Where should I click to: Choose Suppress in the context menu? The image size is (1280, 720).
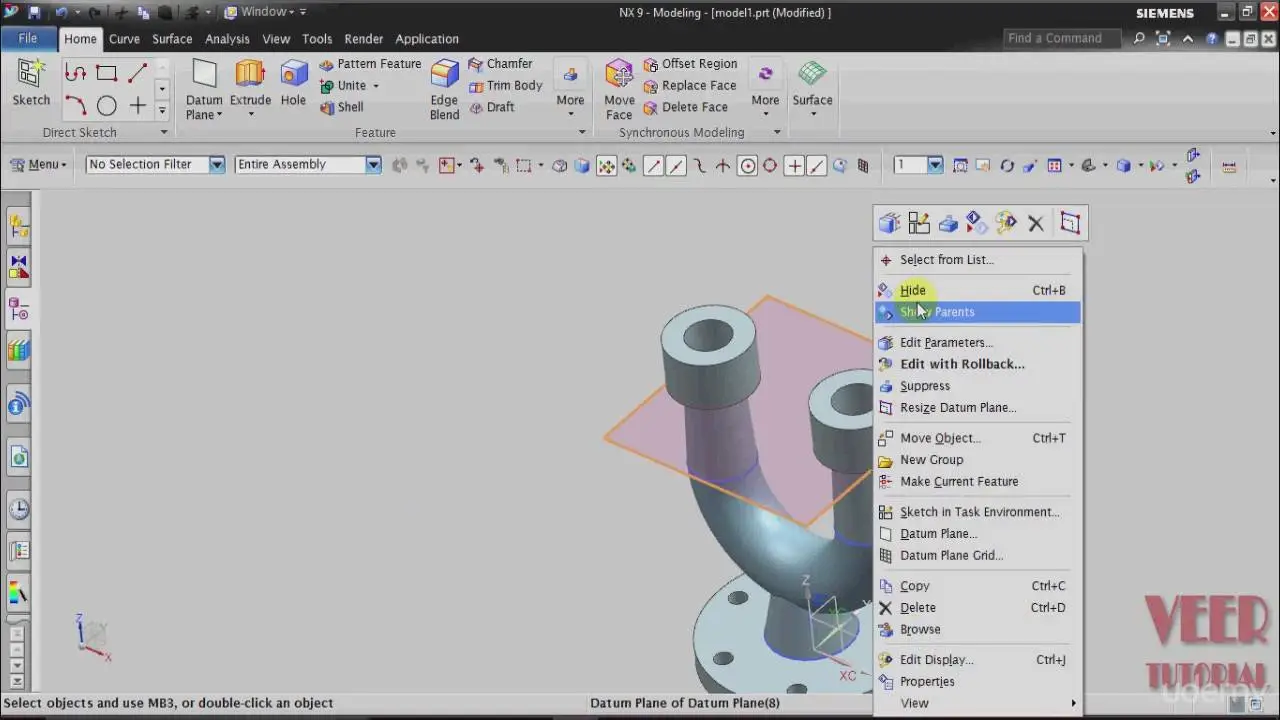coord(978,386)
